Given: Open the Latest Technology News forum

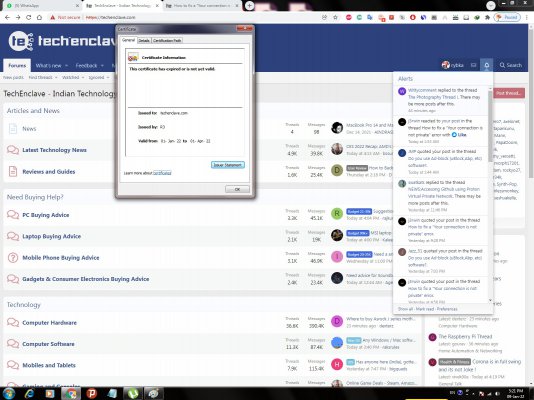Looking at the screenshot, I should pyautogui.click(x=54, y=150).
